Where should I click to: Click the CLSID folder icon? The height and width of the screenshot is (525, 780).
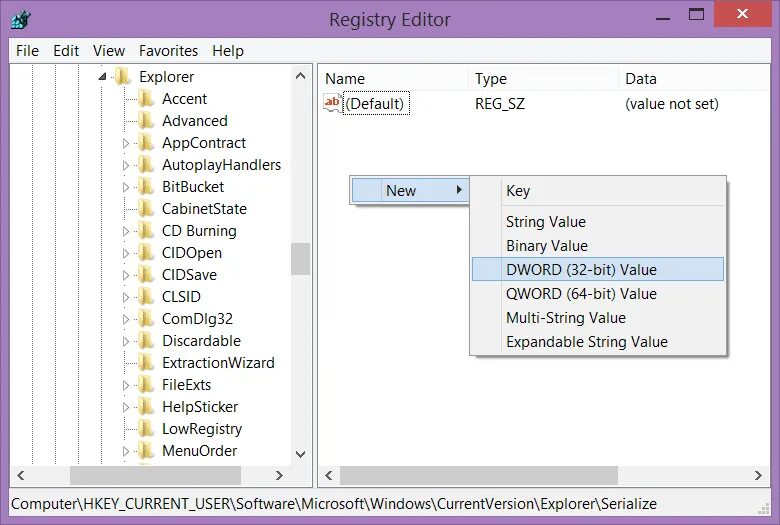(x=146, y=297)
